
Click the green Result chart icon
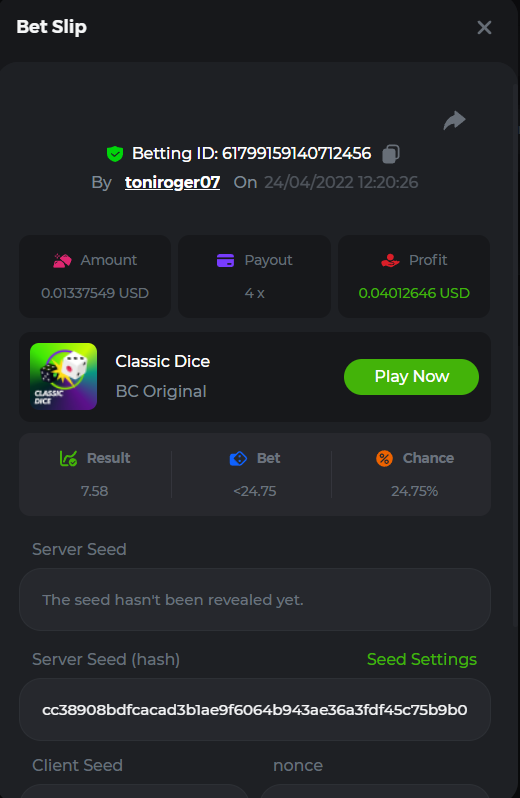(x=69, y=459)
